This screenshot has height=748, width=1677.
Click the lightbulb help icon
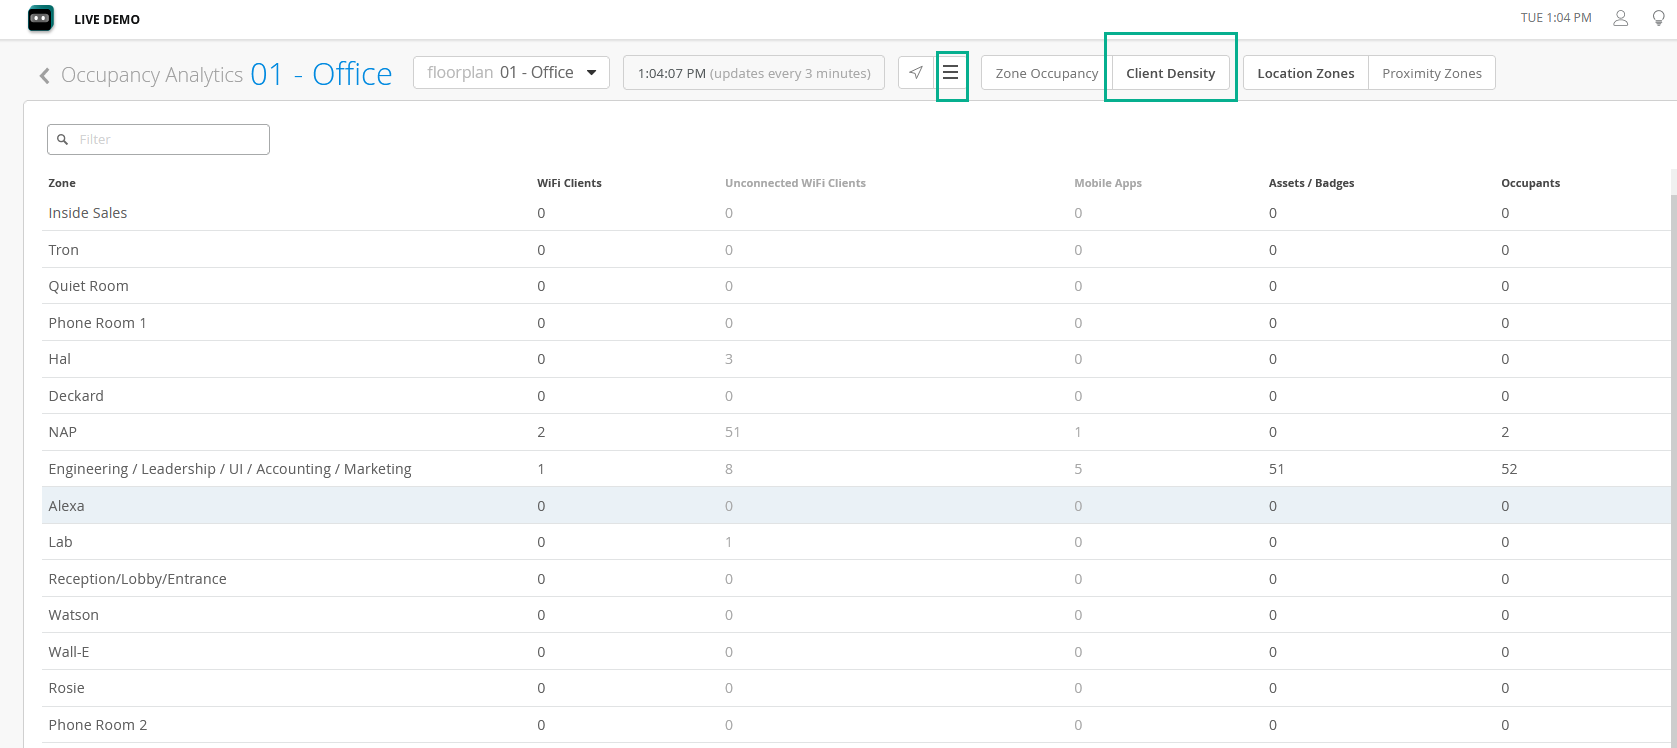coord(1658,18)
